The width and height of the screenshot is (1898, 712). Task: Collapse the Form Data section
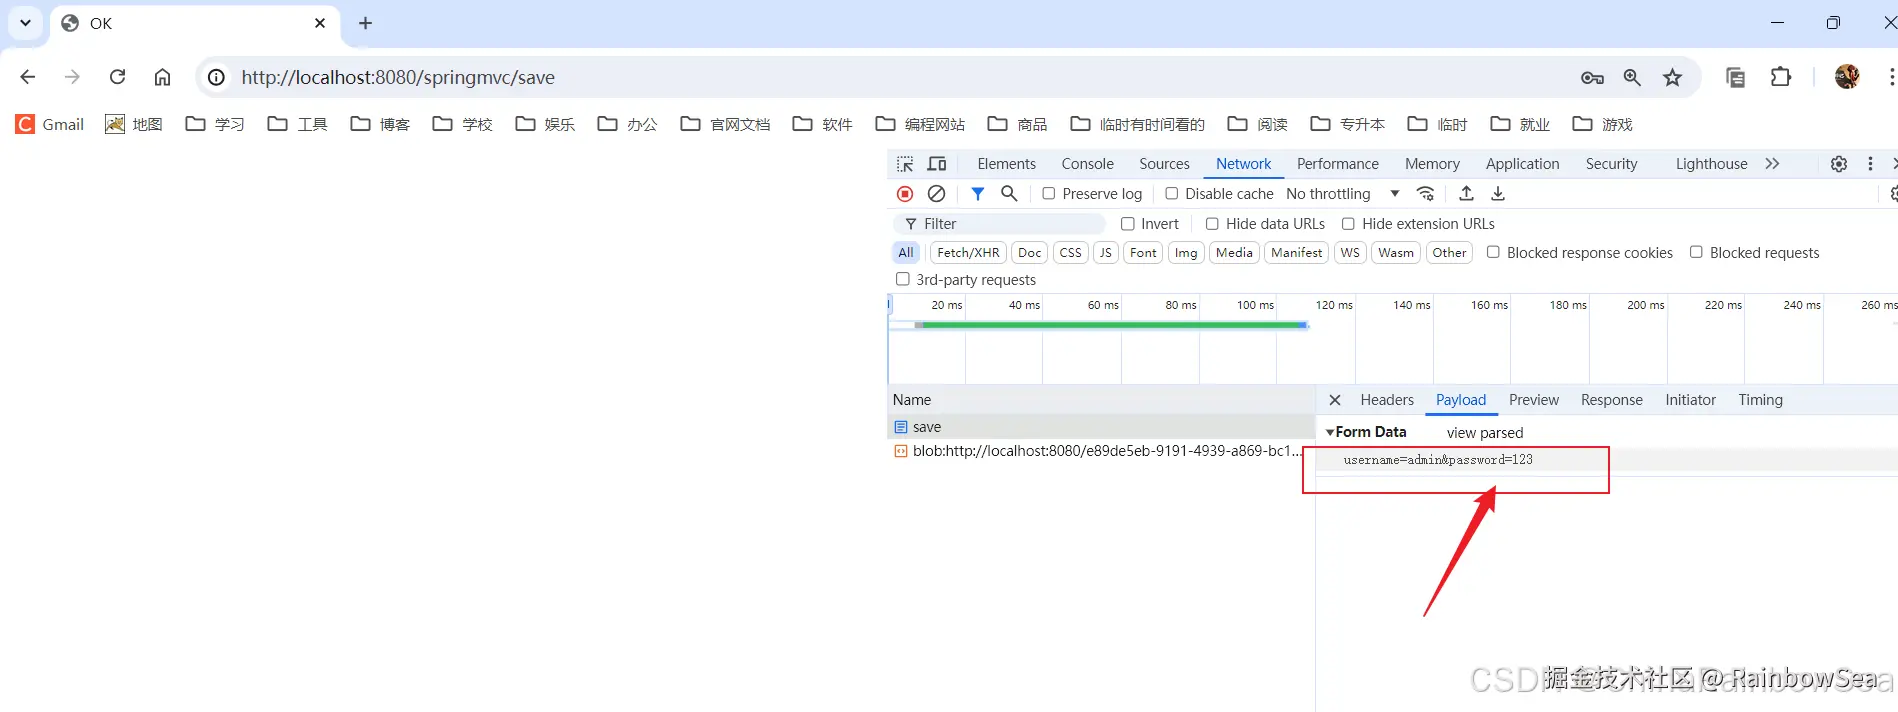tap(1330, 432)
